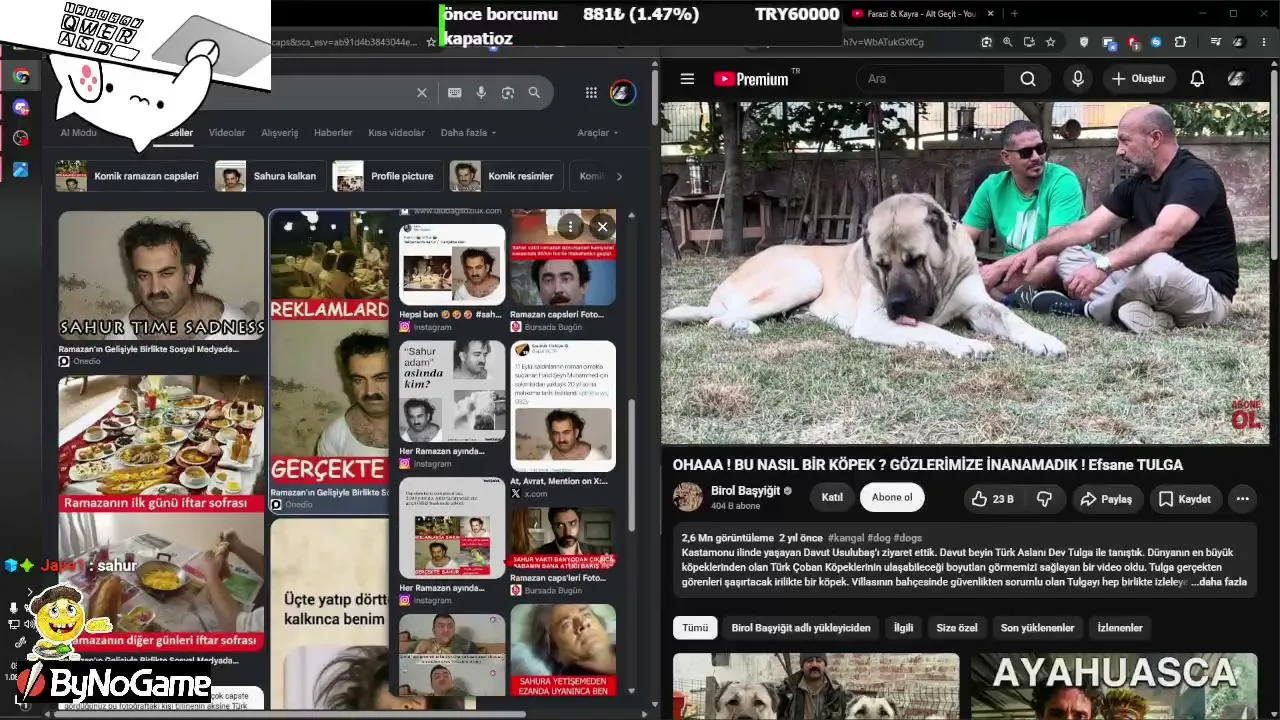Switch to Haberler search tab
Viewport: 1280px width, 720px height.
333,133
